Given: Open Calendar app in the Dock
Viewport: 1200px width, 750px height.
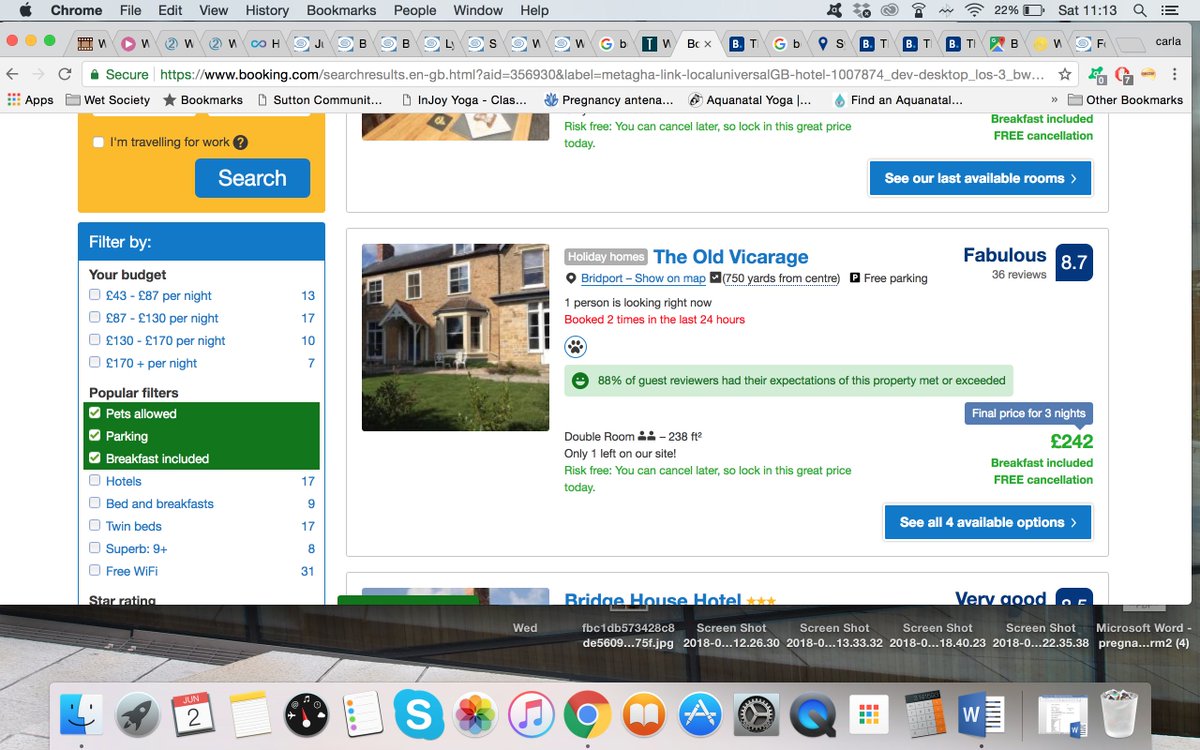Looking at the screenshot, I should tap(192, 716).
